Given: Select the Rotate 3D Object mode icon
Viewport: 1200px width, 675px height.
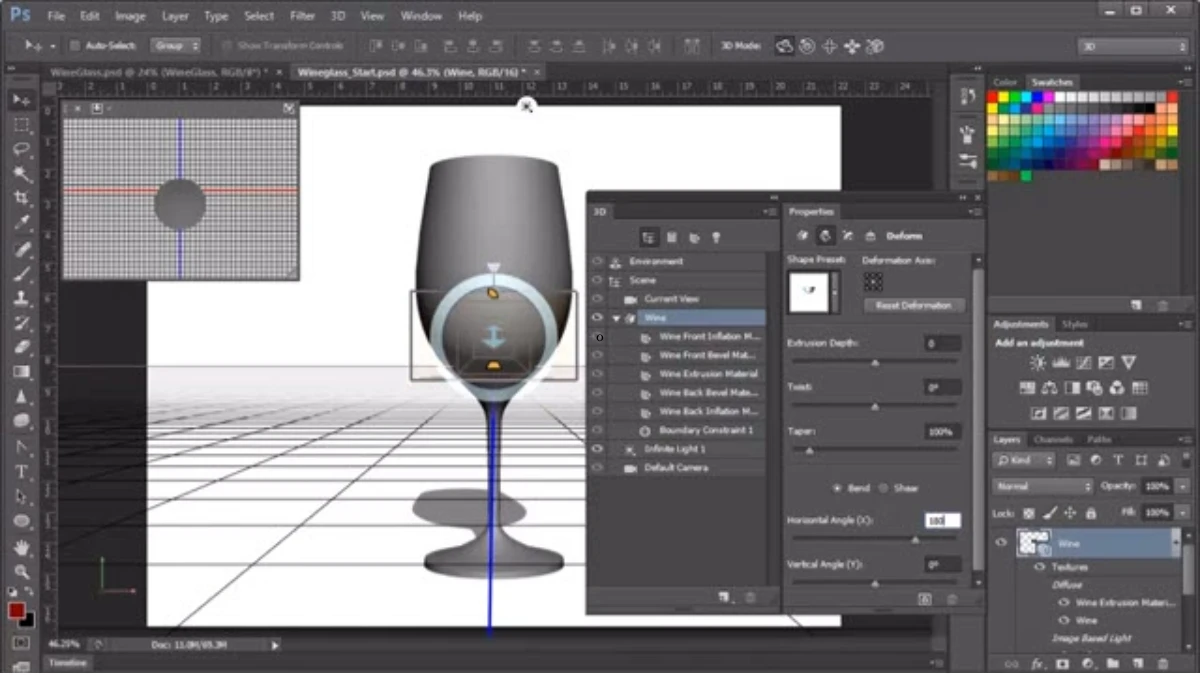Looking at the screenshot, I should point(785,46).
